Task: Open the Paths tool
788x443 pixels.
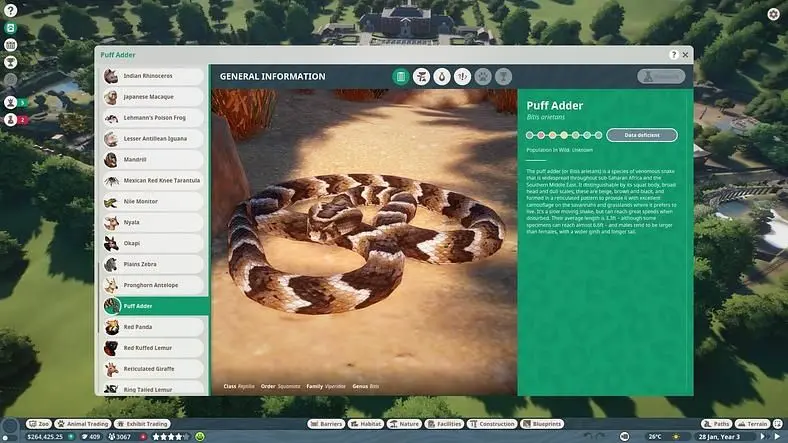Action: (x=717, y=424)
